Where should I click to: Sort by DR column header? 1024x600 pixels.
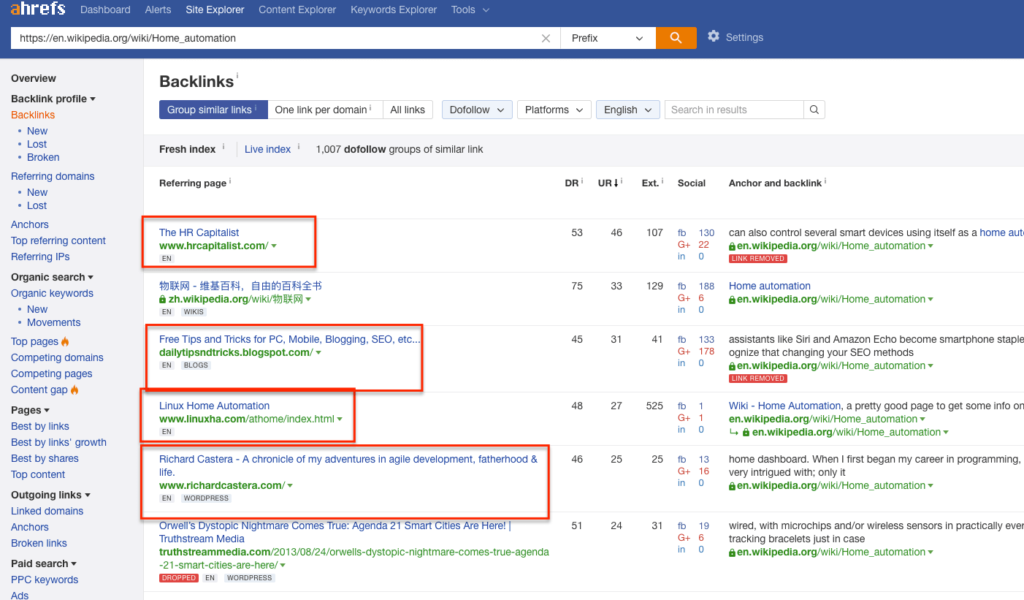572,183
